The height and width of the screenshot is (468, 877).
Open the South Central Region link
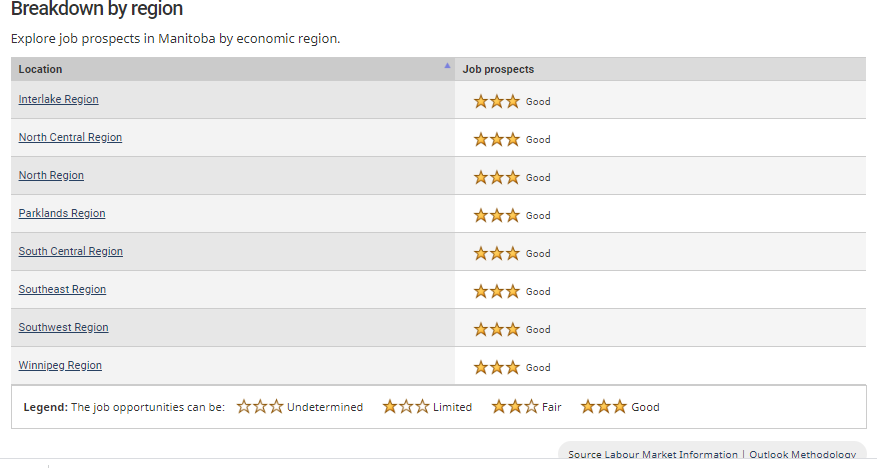70,252
